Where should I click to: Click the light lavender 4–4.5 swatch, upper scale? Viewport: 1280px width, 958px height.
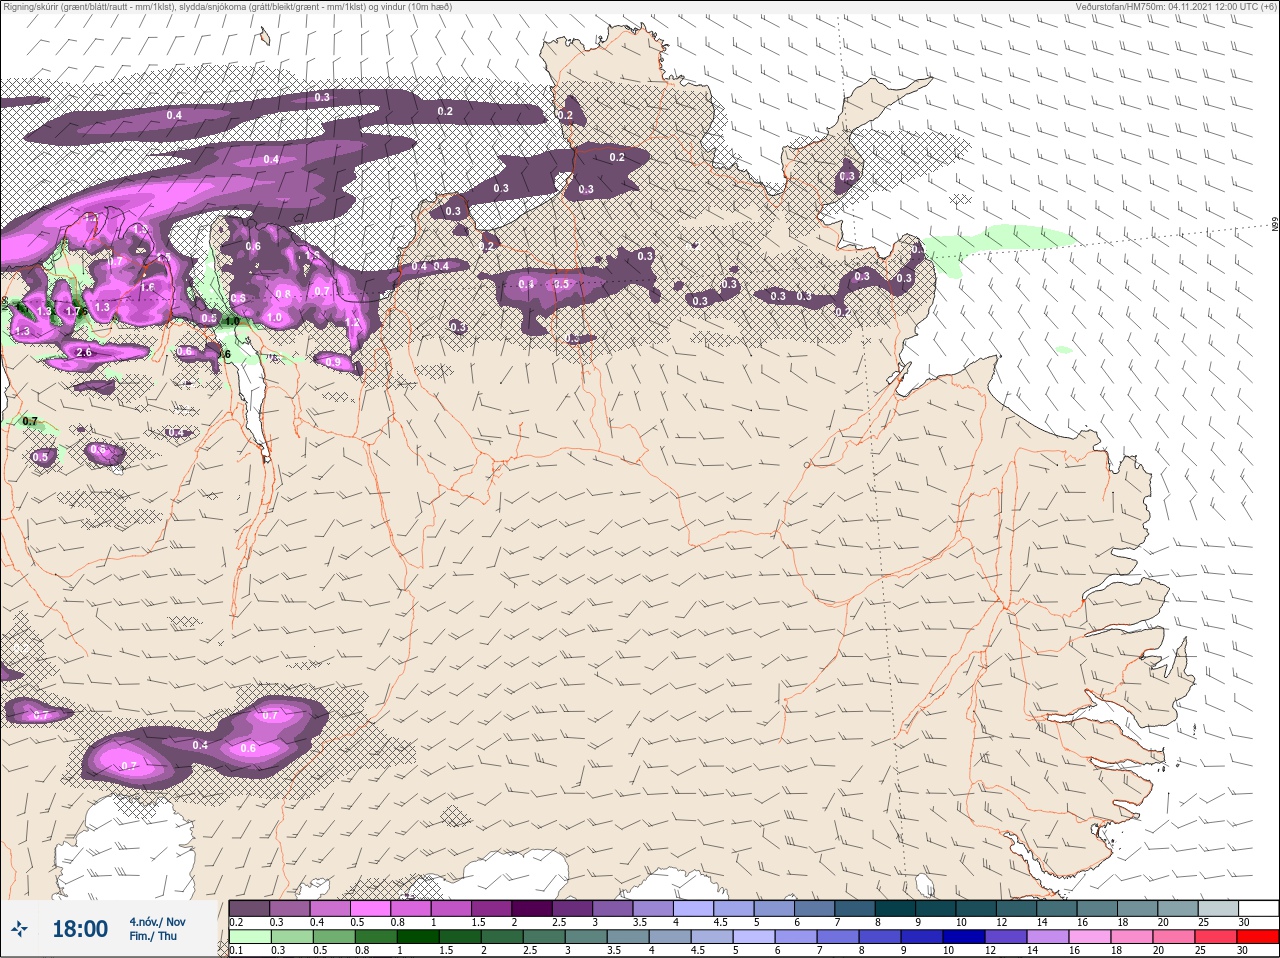click(x=695, y=908)
